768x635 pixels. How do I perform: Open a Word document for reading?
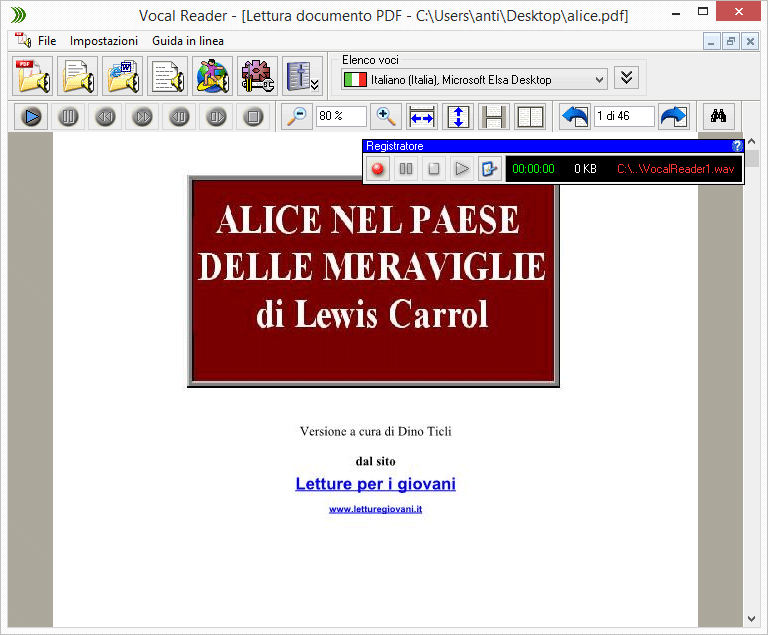click(122, 76)
